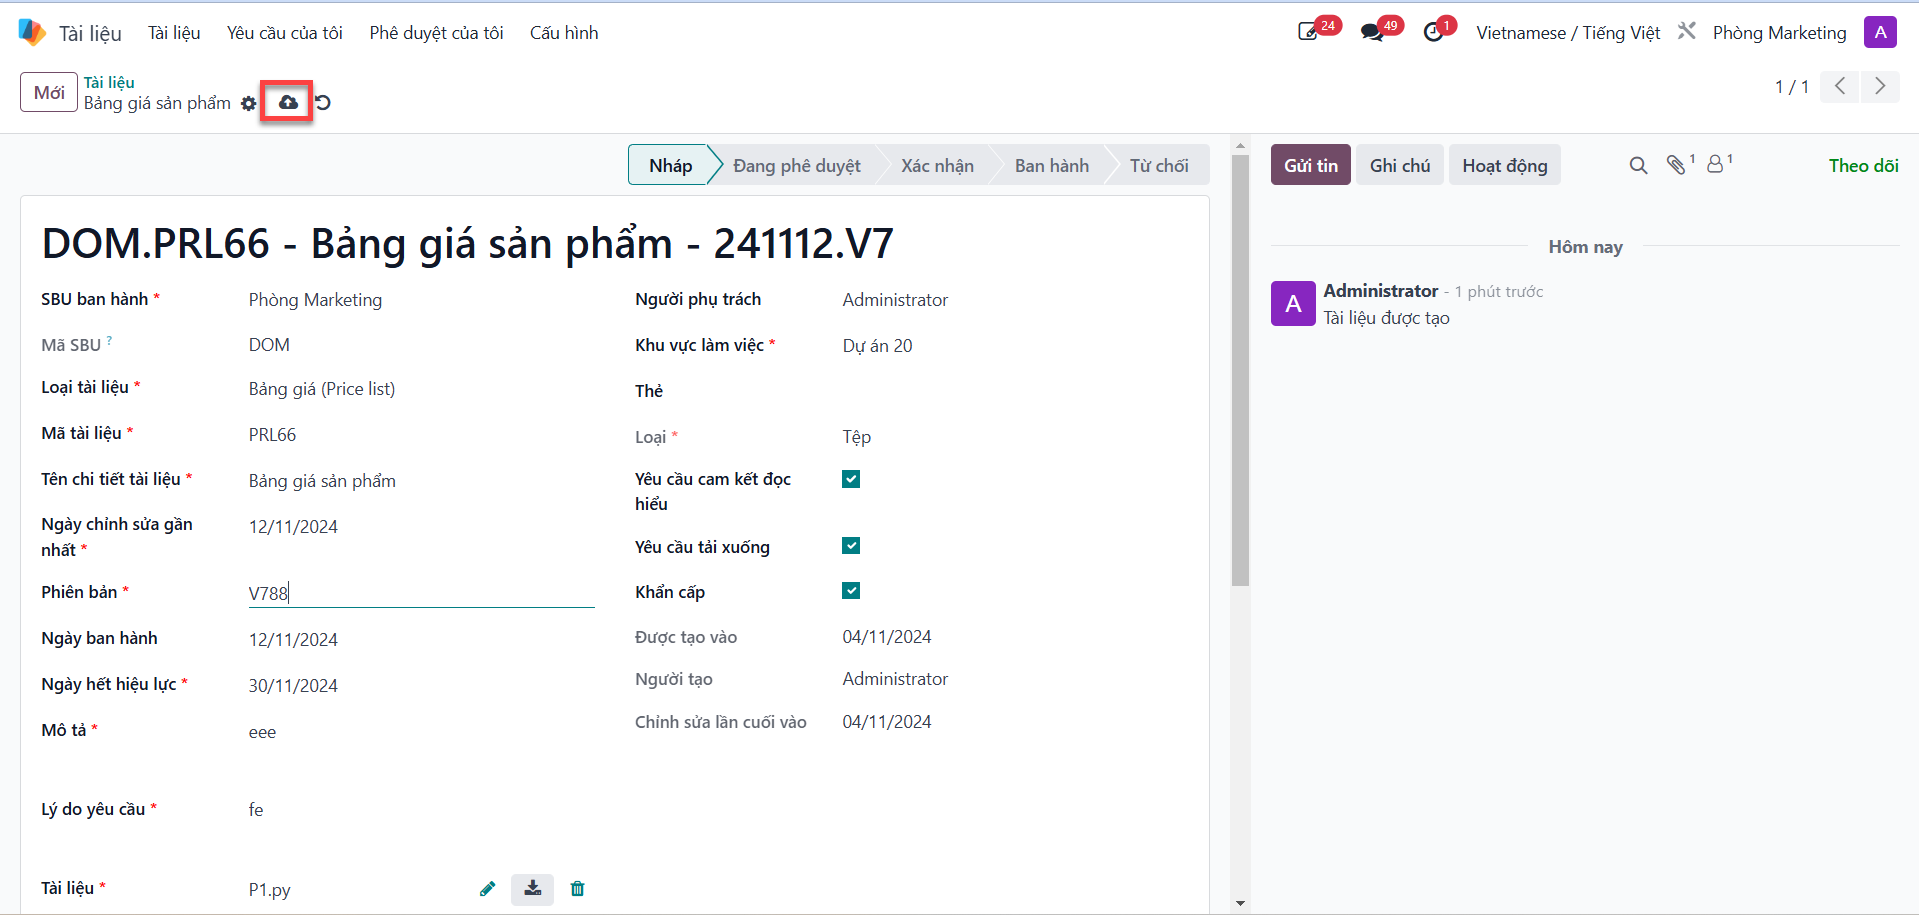Click the Phiên bản input field V788
Screen dimensions: 1919x915
tap(421, 593)
